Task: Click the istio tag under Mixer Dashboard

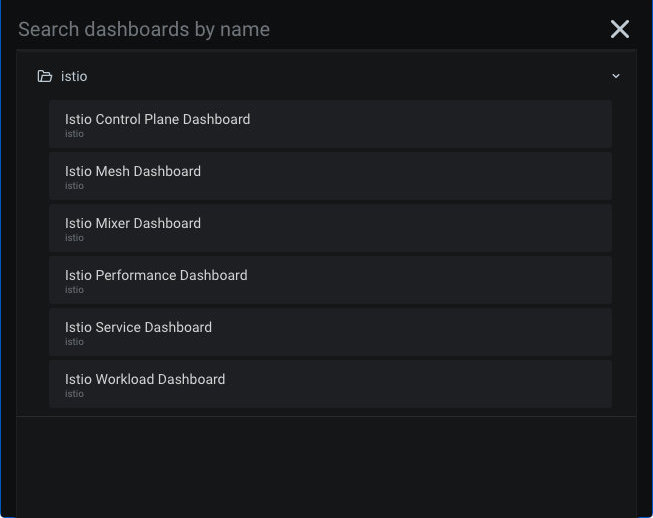Action: tap(74, 238)
